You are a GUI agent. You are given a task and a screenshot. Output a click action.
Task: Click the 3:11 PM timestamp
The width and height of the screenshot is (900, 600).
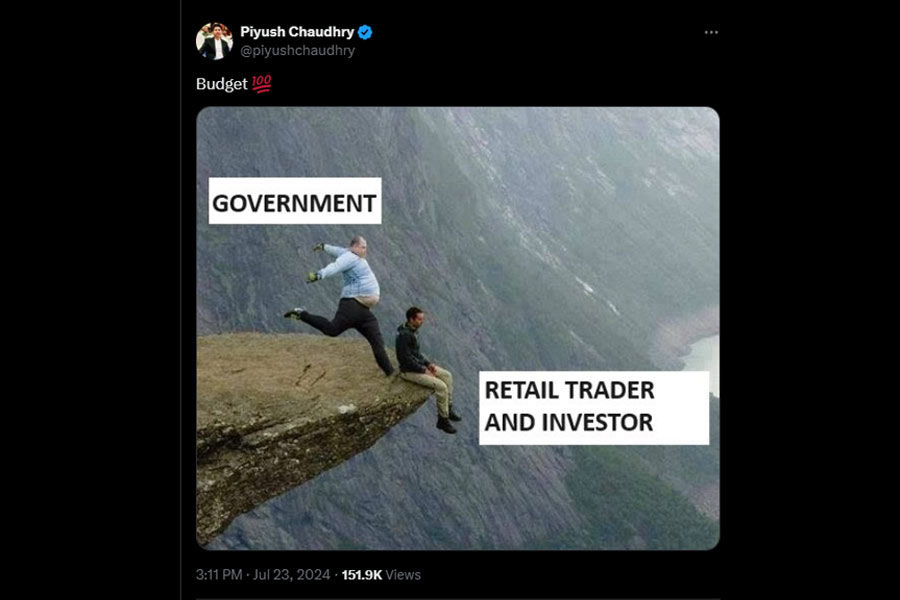[219, 575]
